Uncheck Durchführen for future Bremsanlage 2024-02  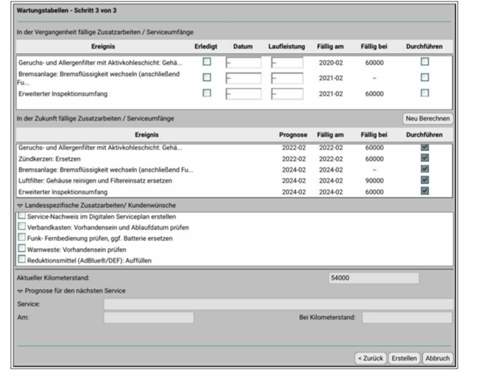click(425, 169)
